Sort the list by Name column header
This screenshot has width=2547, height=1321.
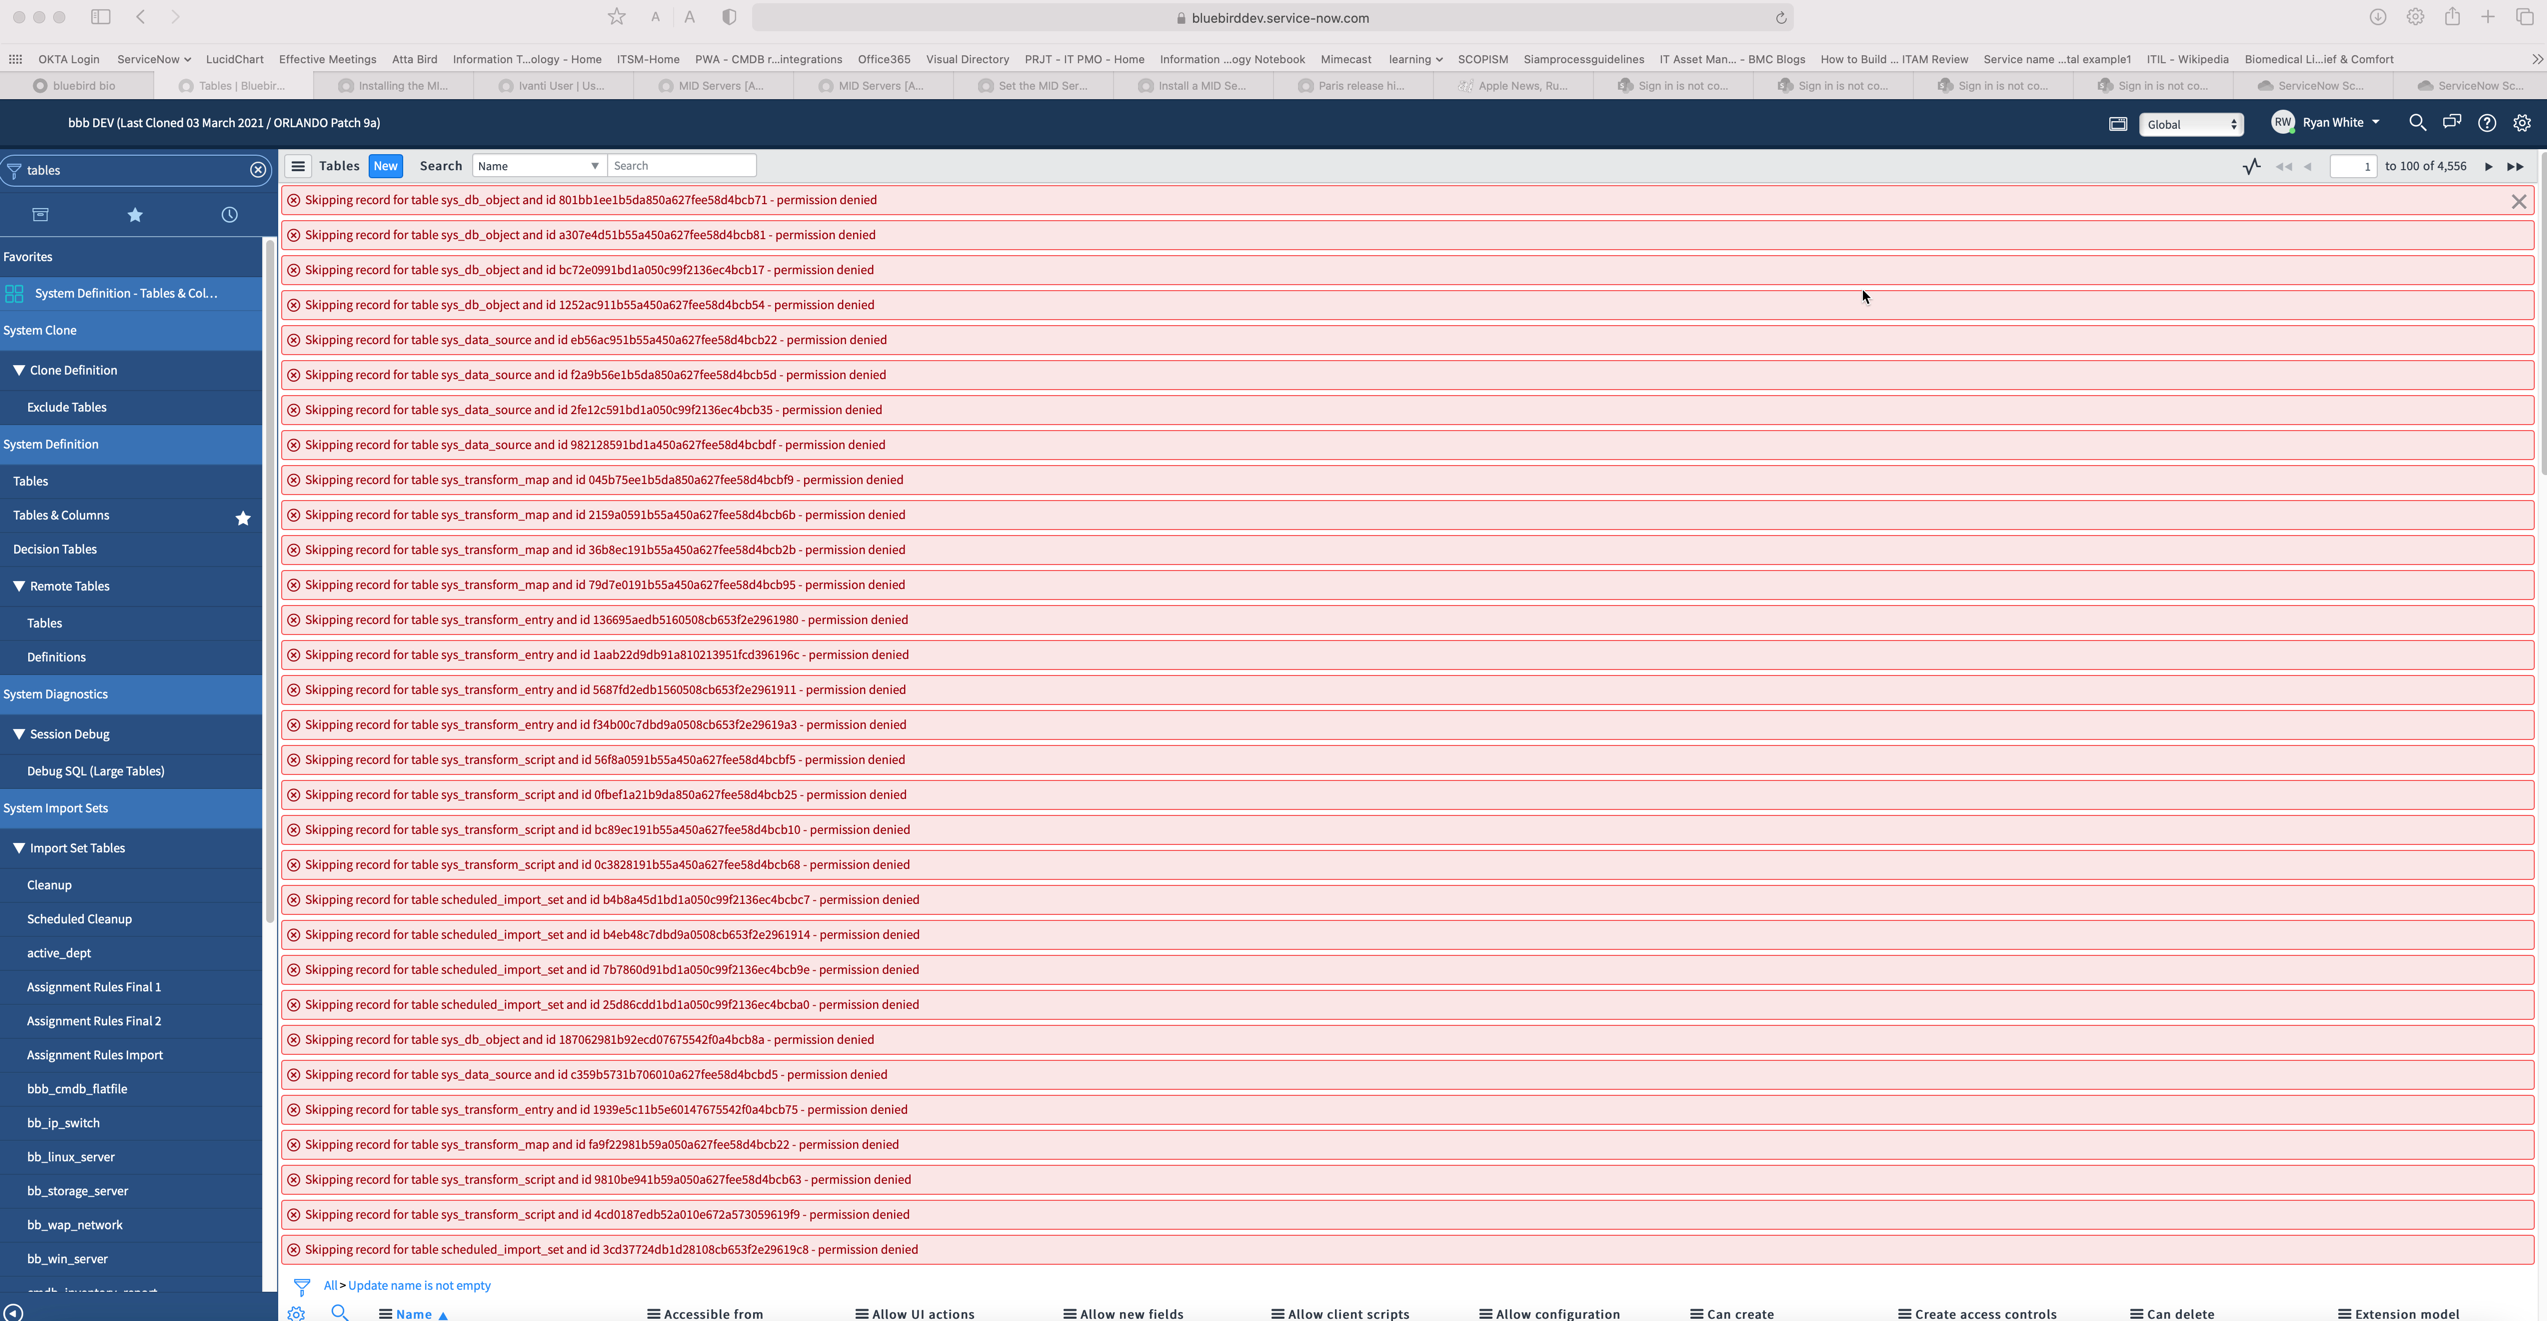click(416, 1314)
